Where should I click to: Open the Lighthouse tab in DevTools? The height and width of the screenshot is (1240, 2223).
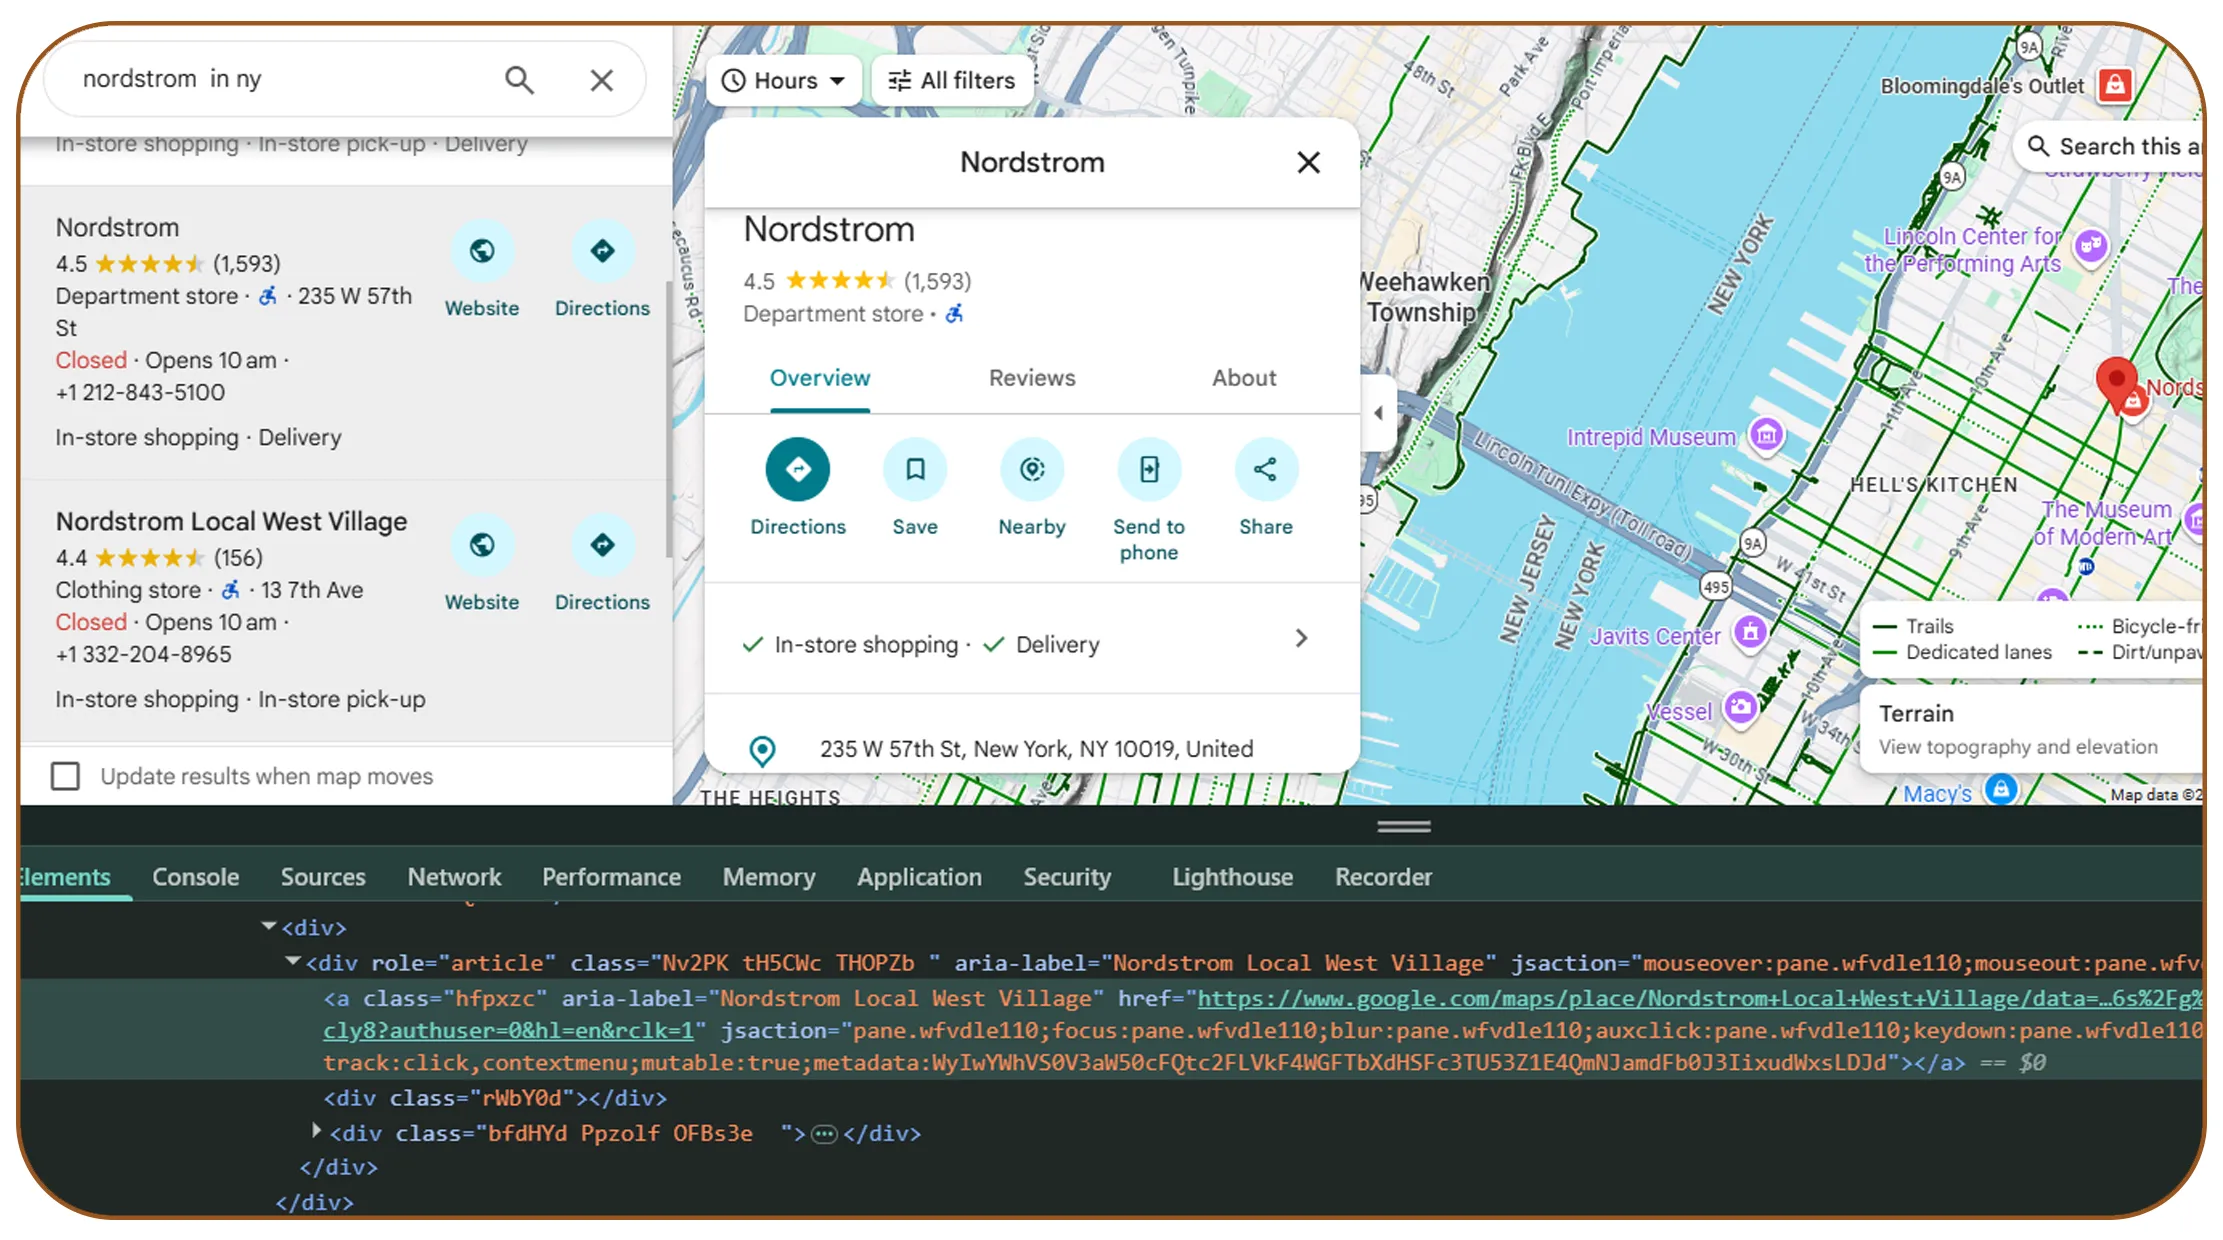pyautogui.click(x=1233, y=877)
